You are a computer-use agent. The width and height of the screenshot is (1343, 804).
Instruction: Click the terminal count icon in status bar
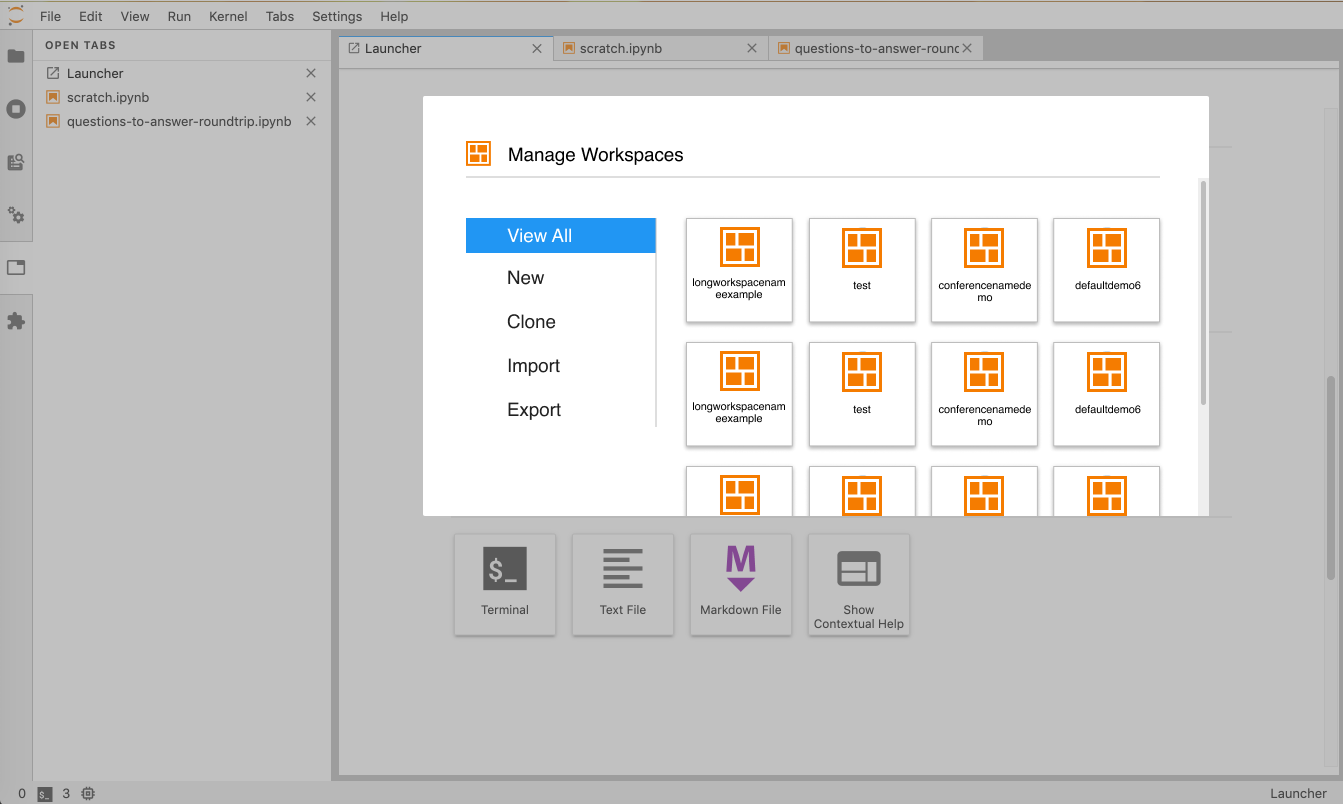point(44,793)
